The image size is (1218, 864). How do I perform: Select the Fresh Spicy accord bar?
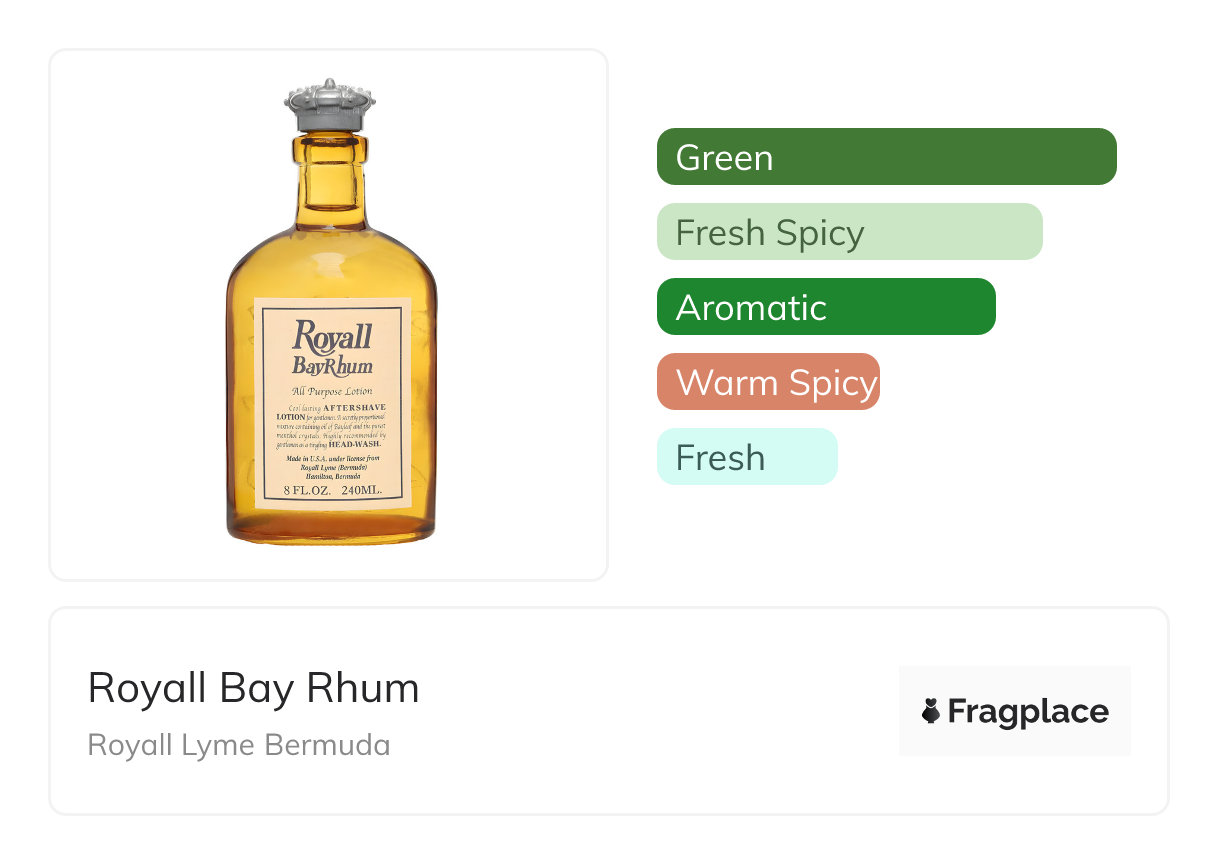coord(849,232)
